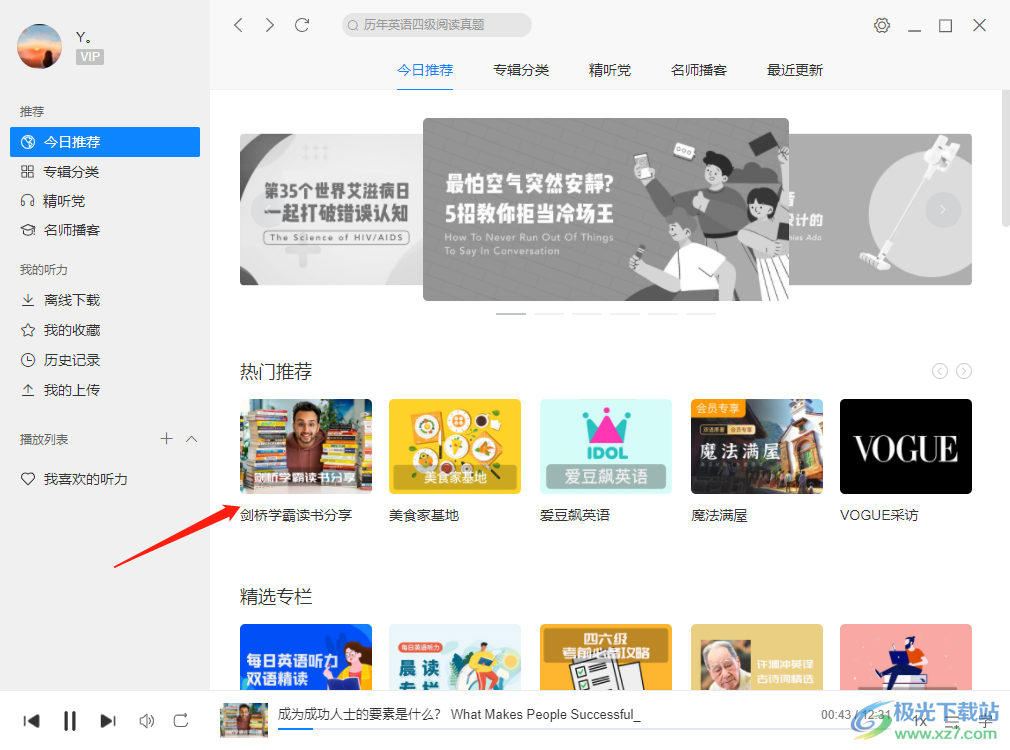This screenshot has height=750, width=1010.
Task: Skip to the previous track
Action: 31,720
